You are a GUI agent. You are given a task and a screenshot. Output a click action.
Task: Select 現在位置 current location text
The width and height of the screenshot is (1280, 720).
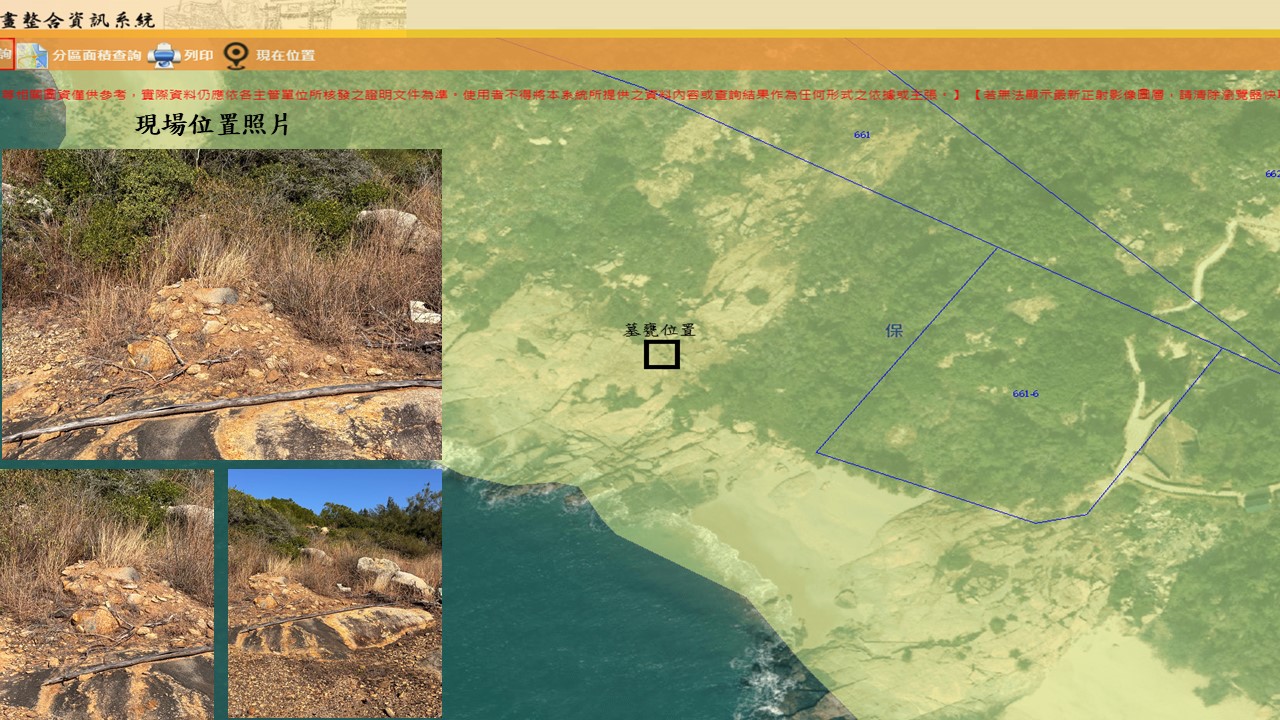pyautogui.click(x=285, y=56)
